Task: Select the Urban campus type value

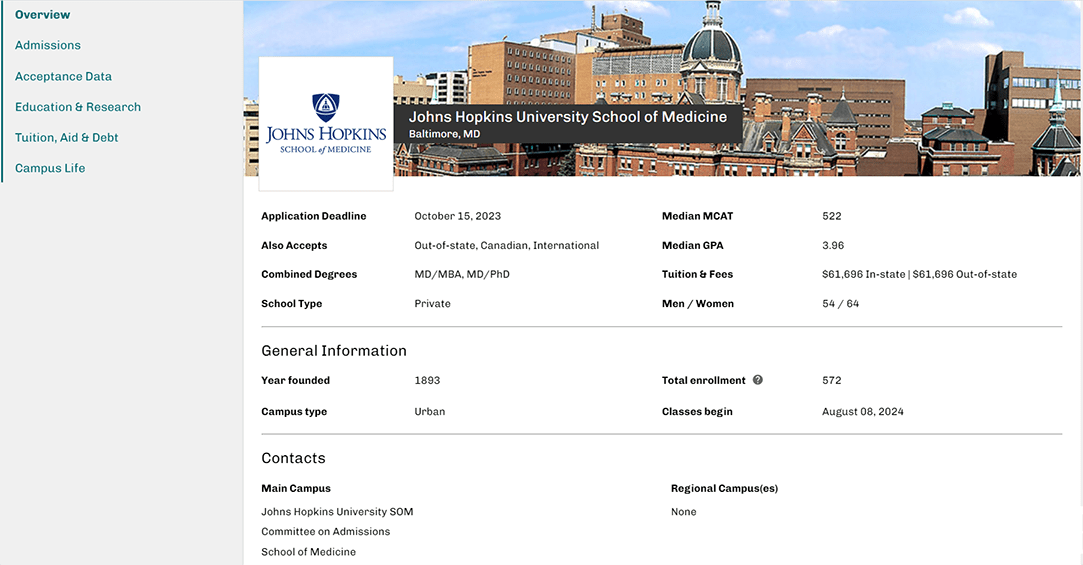Action: point(430,412)
